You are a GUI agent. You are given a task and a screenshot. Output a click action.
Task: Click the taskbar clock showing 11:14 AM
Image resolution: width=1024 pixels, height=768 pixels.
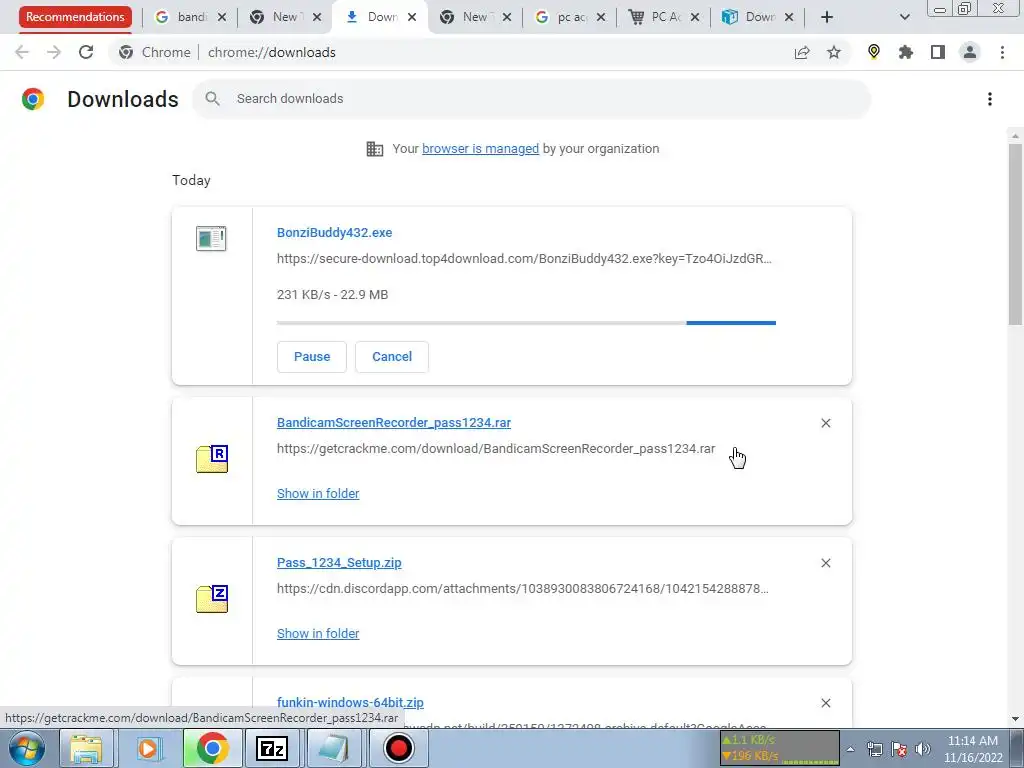click(x=972, y=749)
